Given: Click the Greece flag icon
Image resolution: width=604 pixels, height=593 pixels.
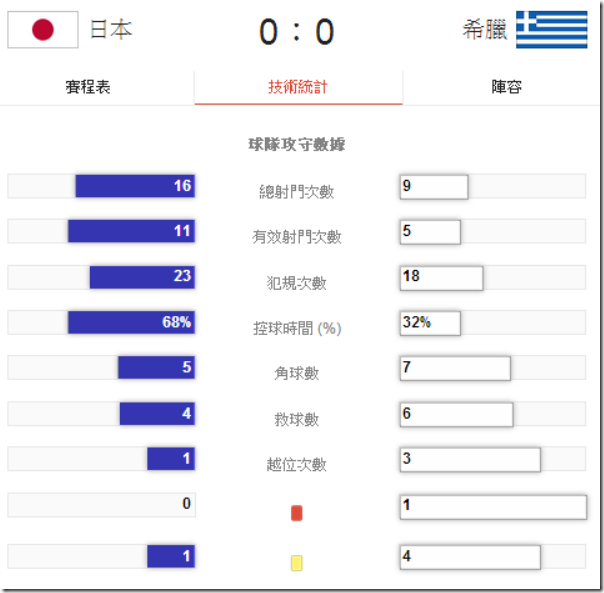Looking at the screenshot, I should click(552, 30).
